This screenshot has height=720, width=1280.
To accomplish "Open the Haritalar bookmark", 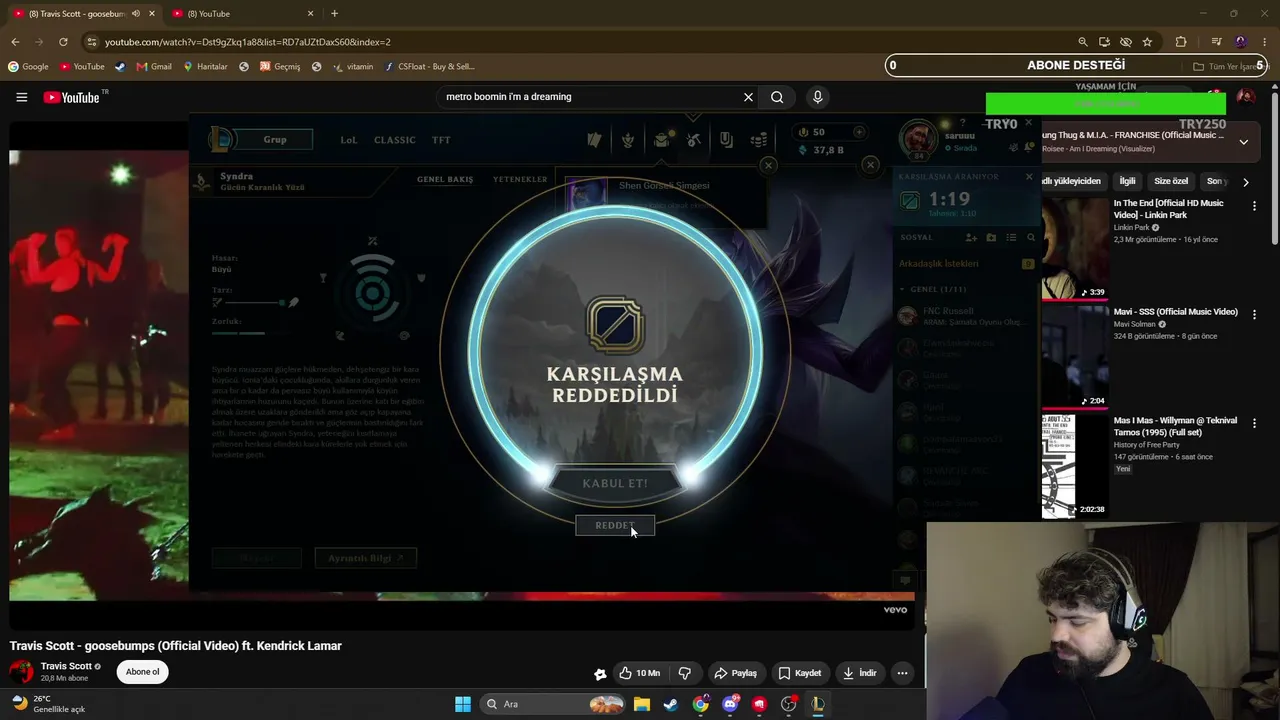I will pyautogui.click(x=206, y=67).
